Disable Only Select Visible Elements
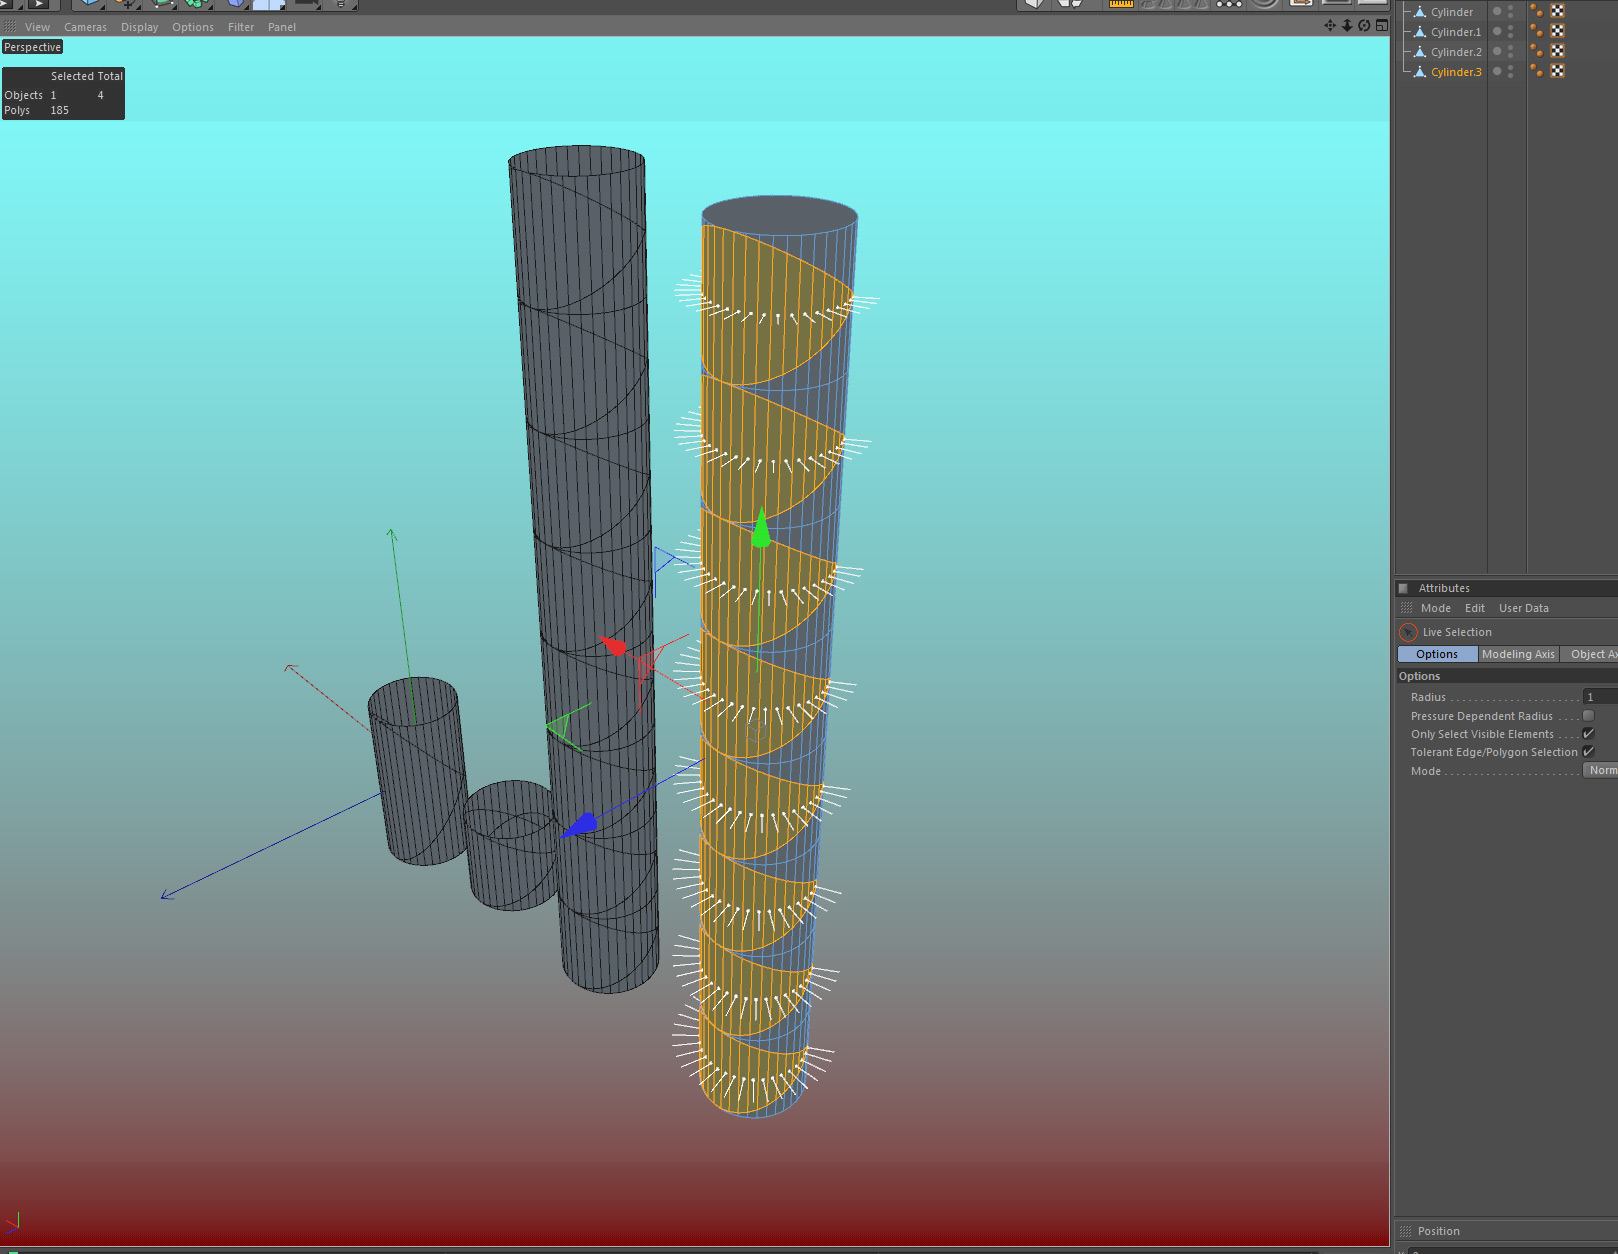The height and width of the screenshot is (1254, 1618). 1588,734
